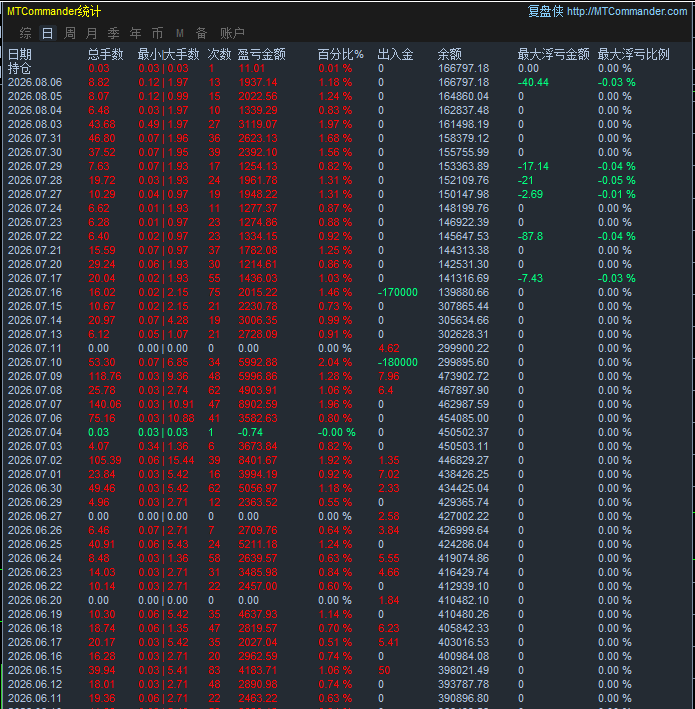The width and height of the screenshot is (695, 709).
Task: Click the 盈亏金额 column header
Action: click(x=262, y=55)
